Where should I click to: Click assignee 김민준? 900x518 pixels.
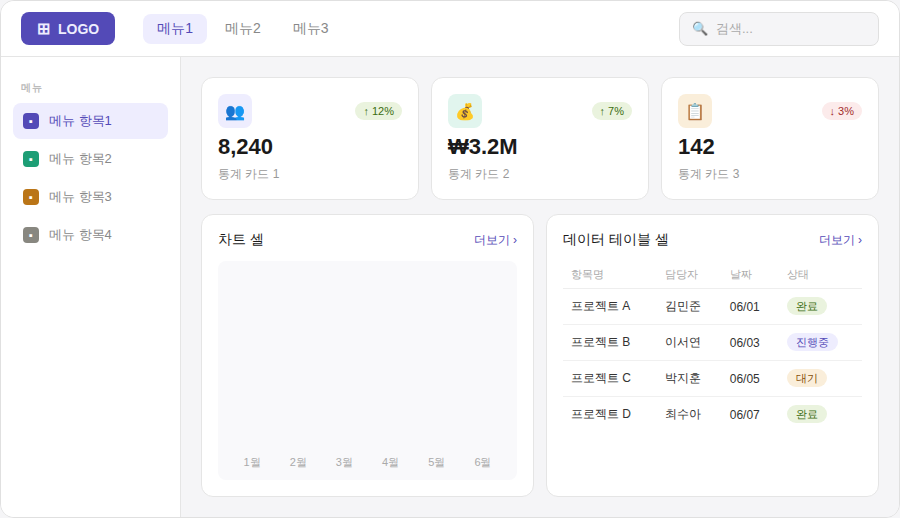pos(682,307)
